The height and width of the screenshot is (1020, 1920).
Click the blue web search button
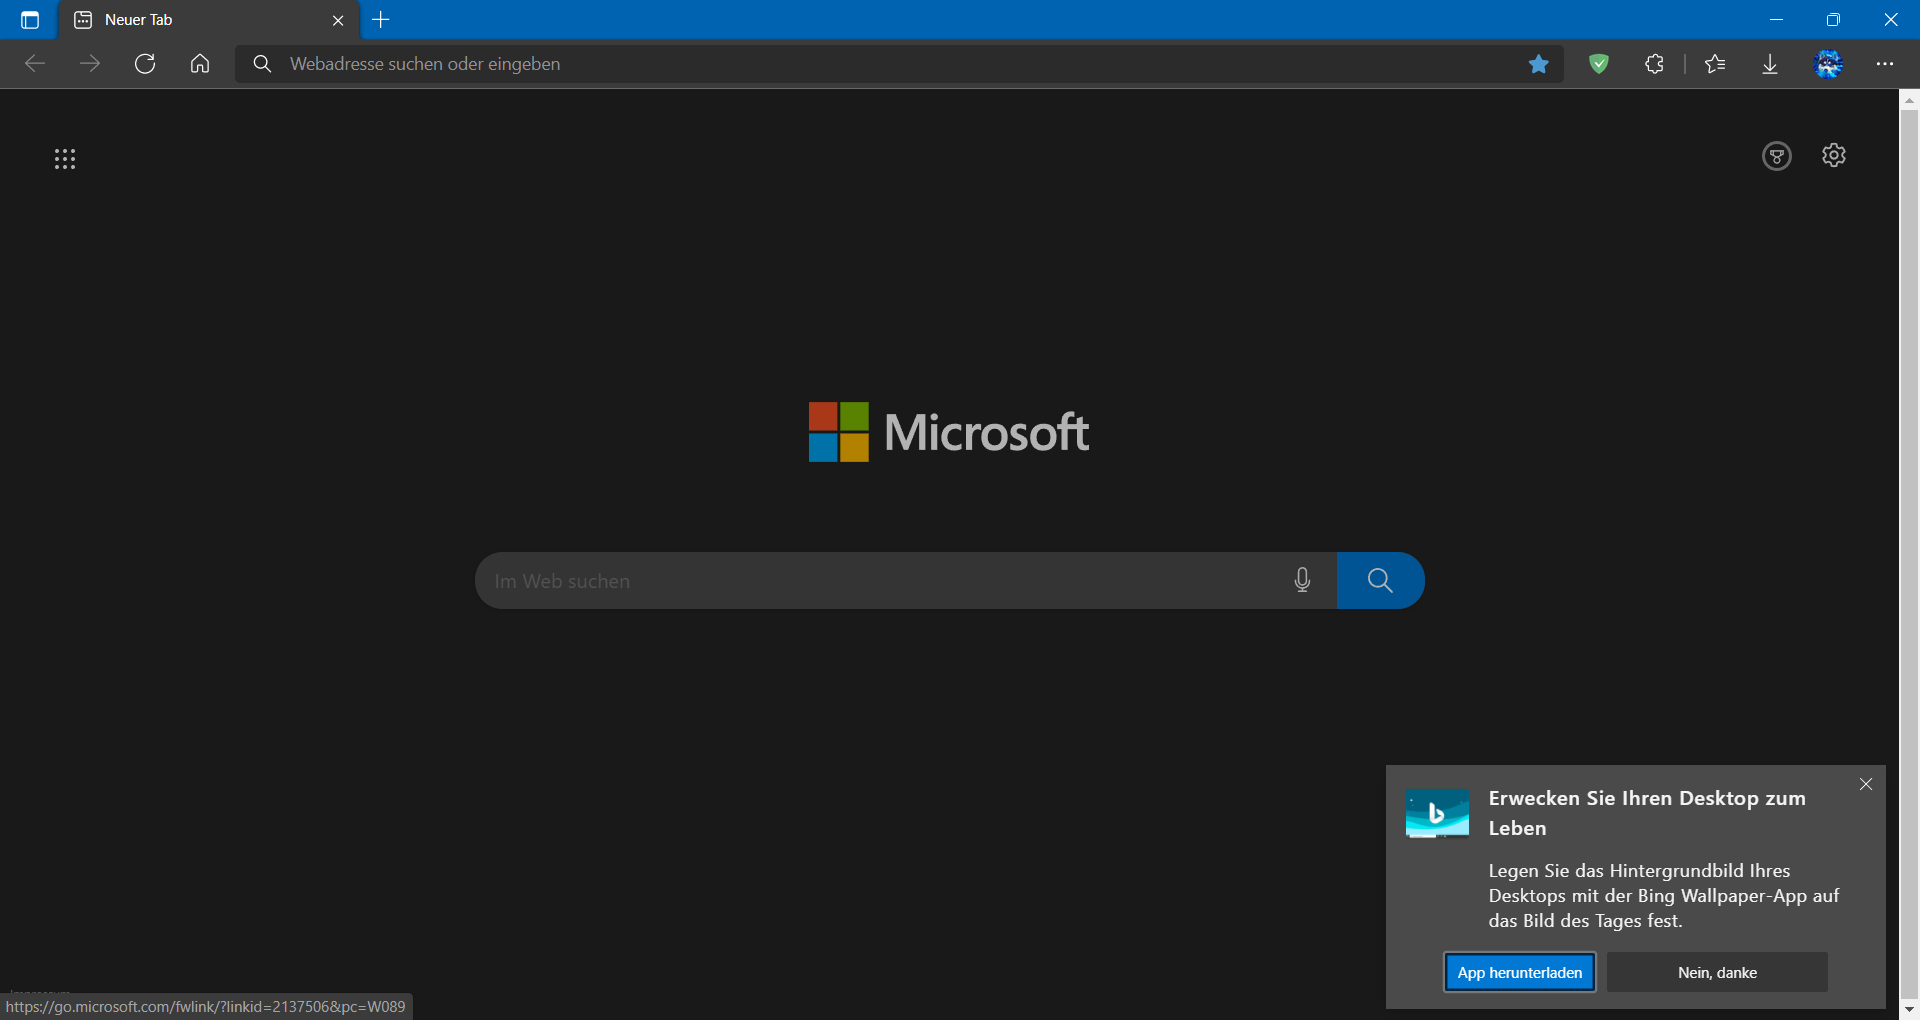click(1380, 581)
